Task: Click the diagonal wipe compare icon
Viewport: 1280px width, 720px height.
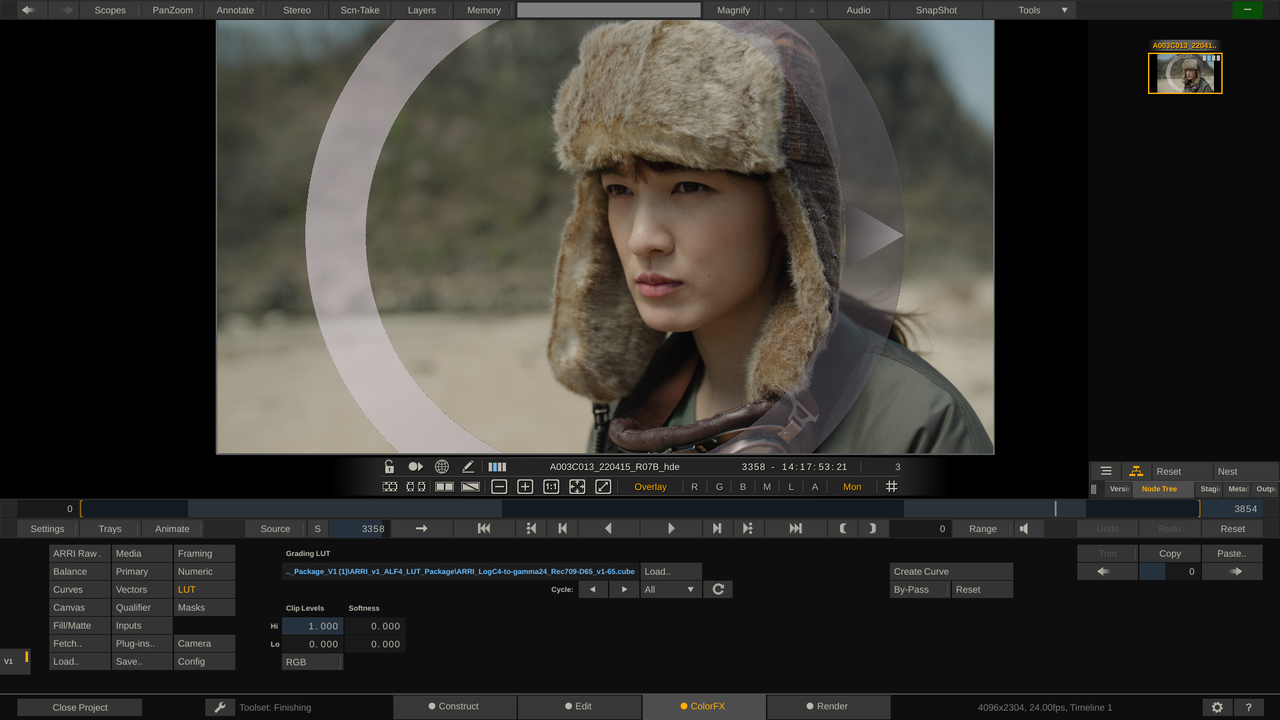Action: 470,487
